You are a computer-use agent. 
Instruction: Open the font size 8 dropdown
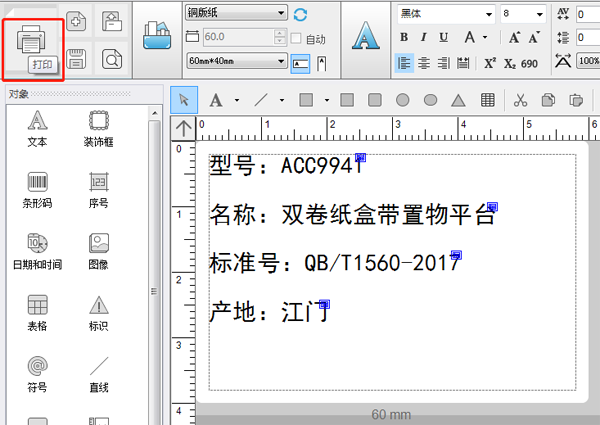[x=523, y=14]
